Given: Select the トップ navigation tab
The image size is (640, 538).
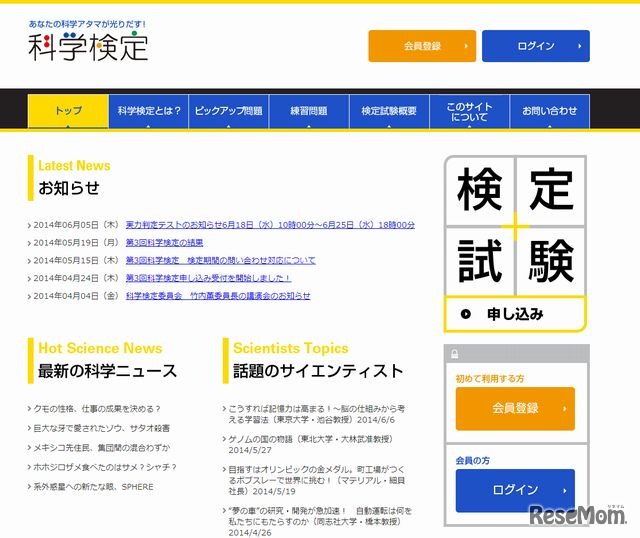Looking at the screenshot, I should click(68, 111).
